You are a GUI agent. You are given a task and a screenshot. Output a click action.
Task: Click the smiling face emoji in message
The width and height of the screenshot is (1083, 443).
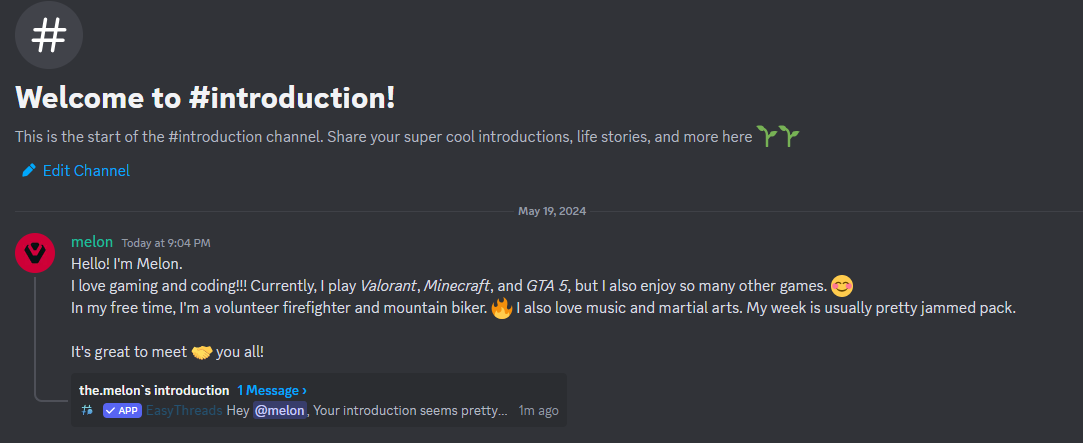(x=842, y=286)
